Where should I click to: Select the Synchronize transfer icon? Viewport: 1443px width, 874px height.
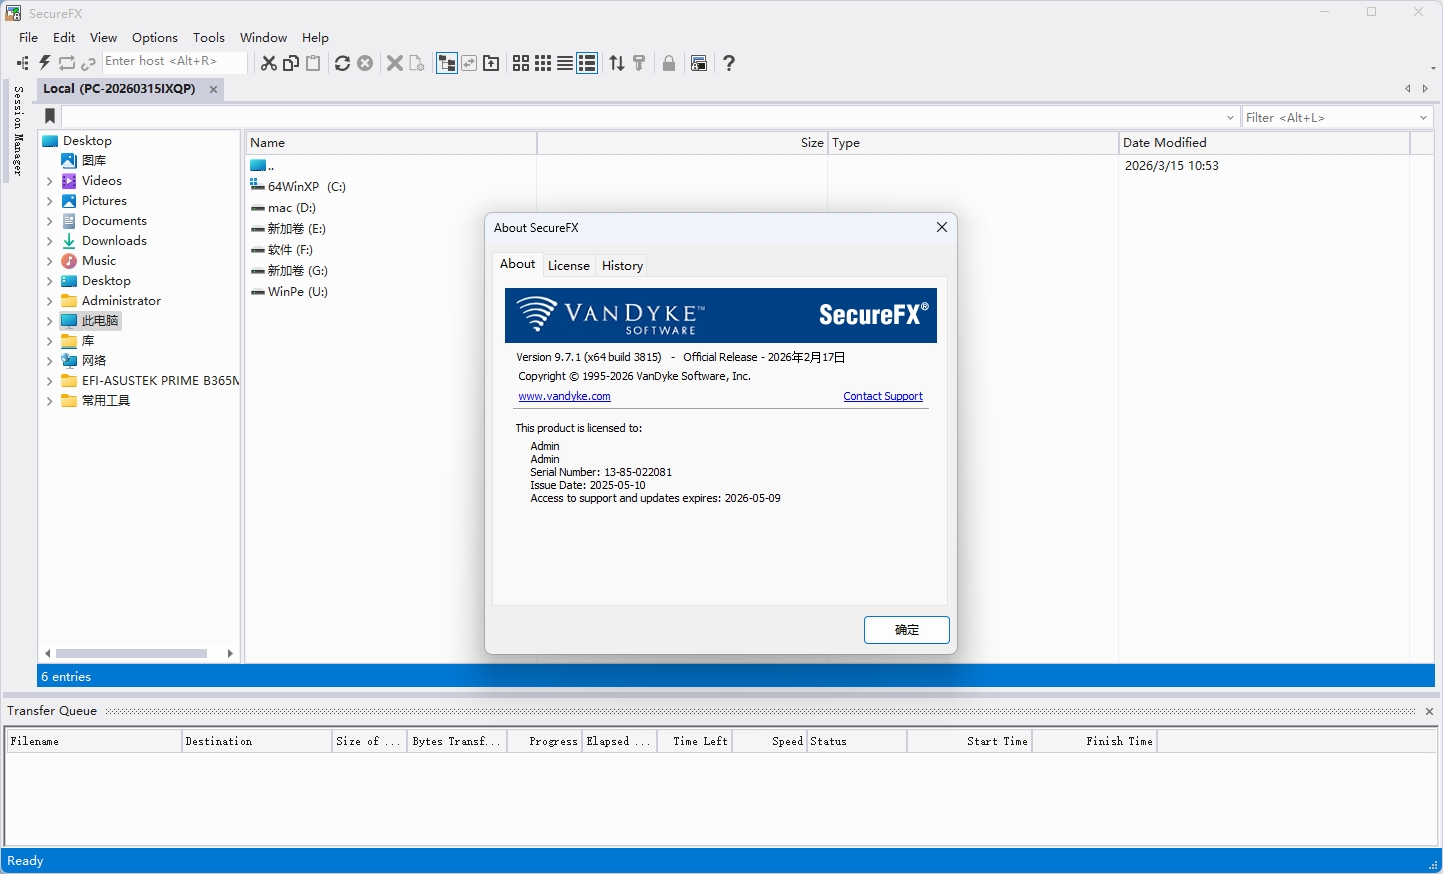tap(469, 62)
